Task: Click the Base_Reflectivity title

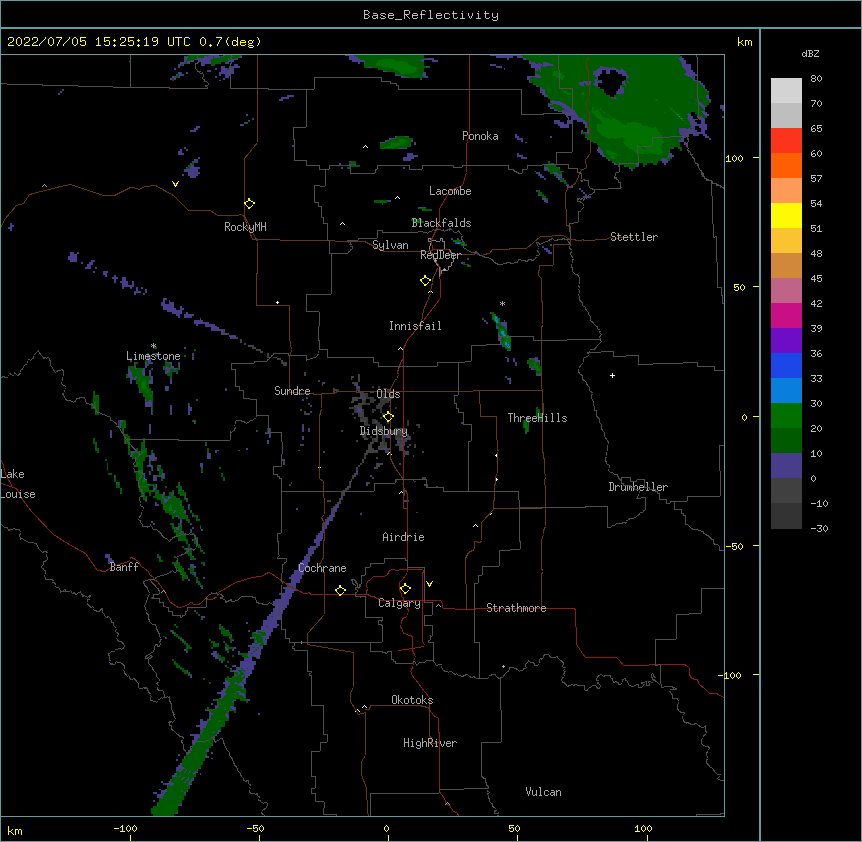Action: pos(431,15)
